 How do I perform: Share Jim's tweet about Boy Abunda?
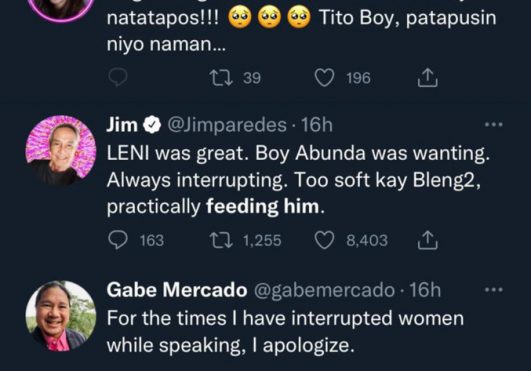click(x=427, y=240)
